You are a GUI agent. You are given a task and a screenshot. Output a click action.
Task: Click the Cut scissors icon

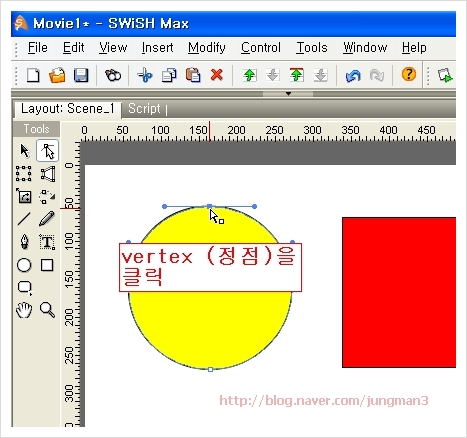coord(145,75)
